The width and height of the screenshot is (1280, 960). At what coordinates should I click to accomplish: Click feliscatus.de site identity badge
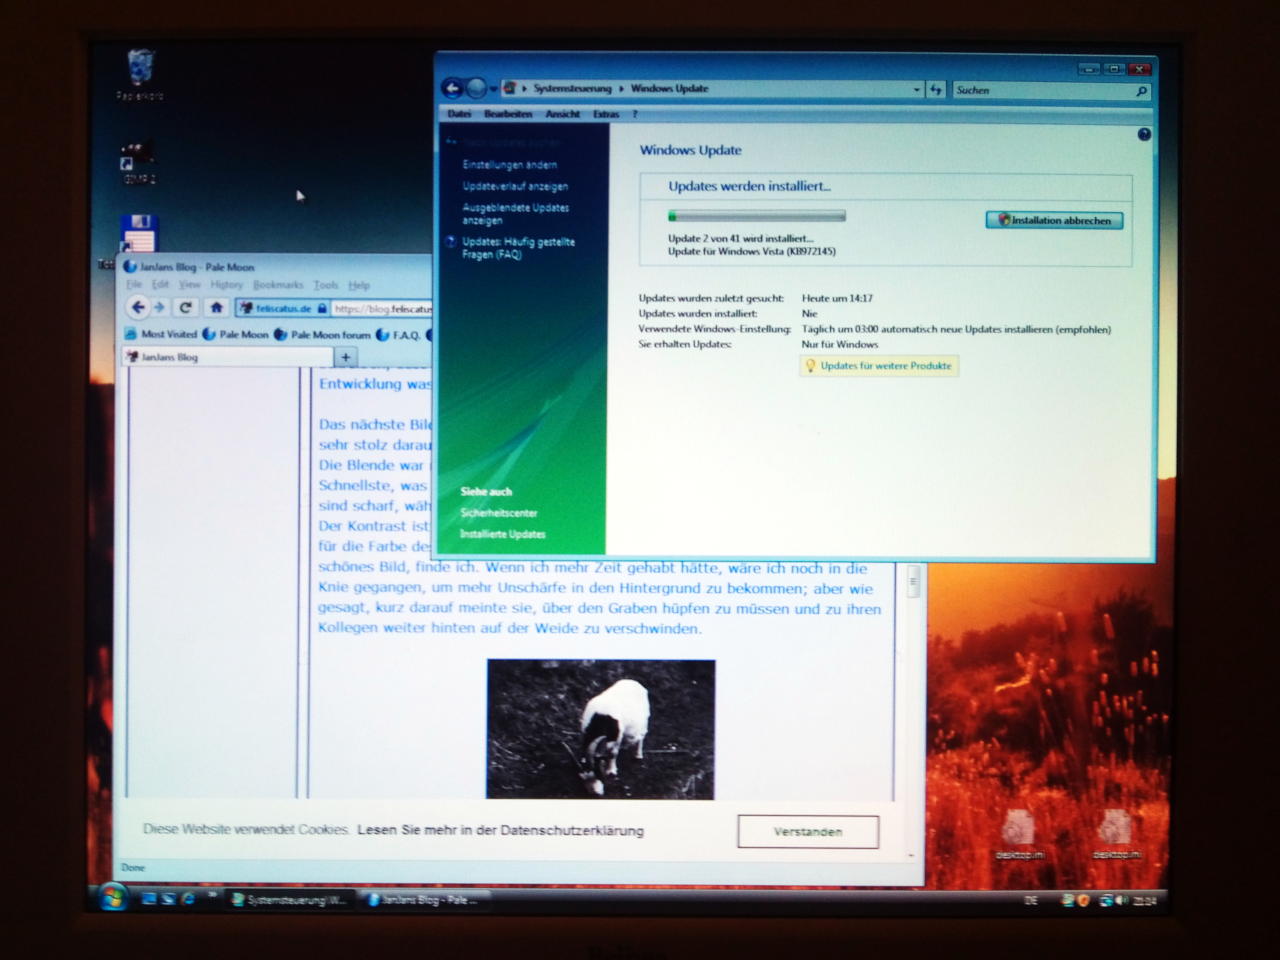(283, 309)
